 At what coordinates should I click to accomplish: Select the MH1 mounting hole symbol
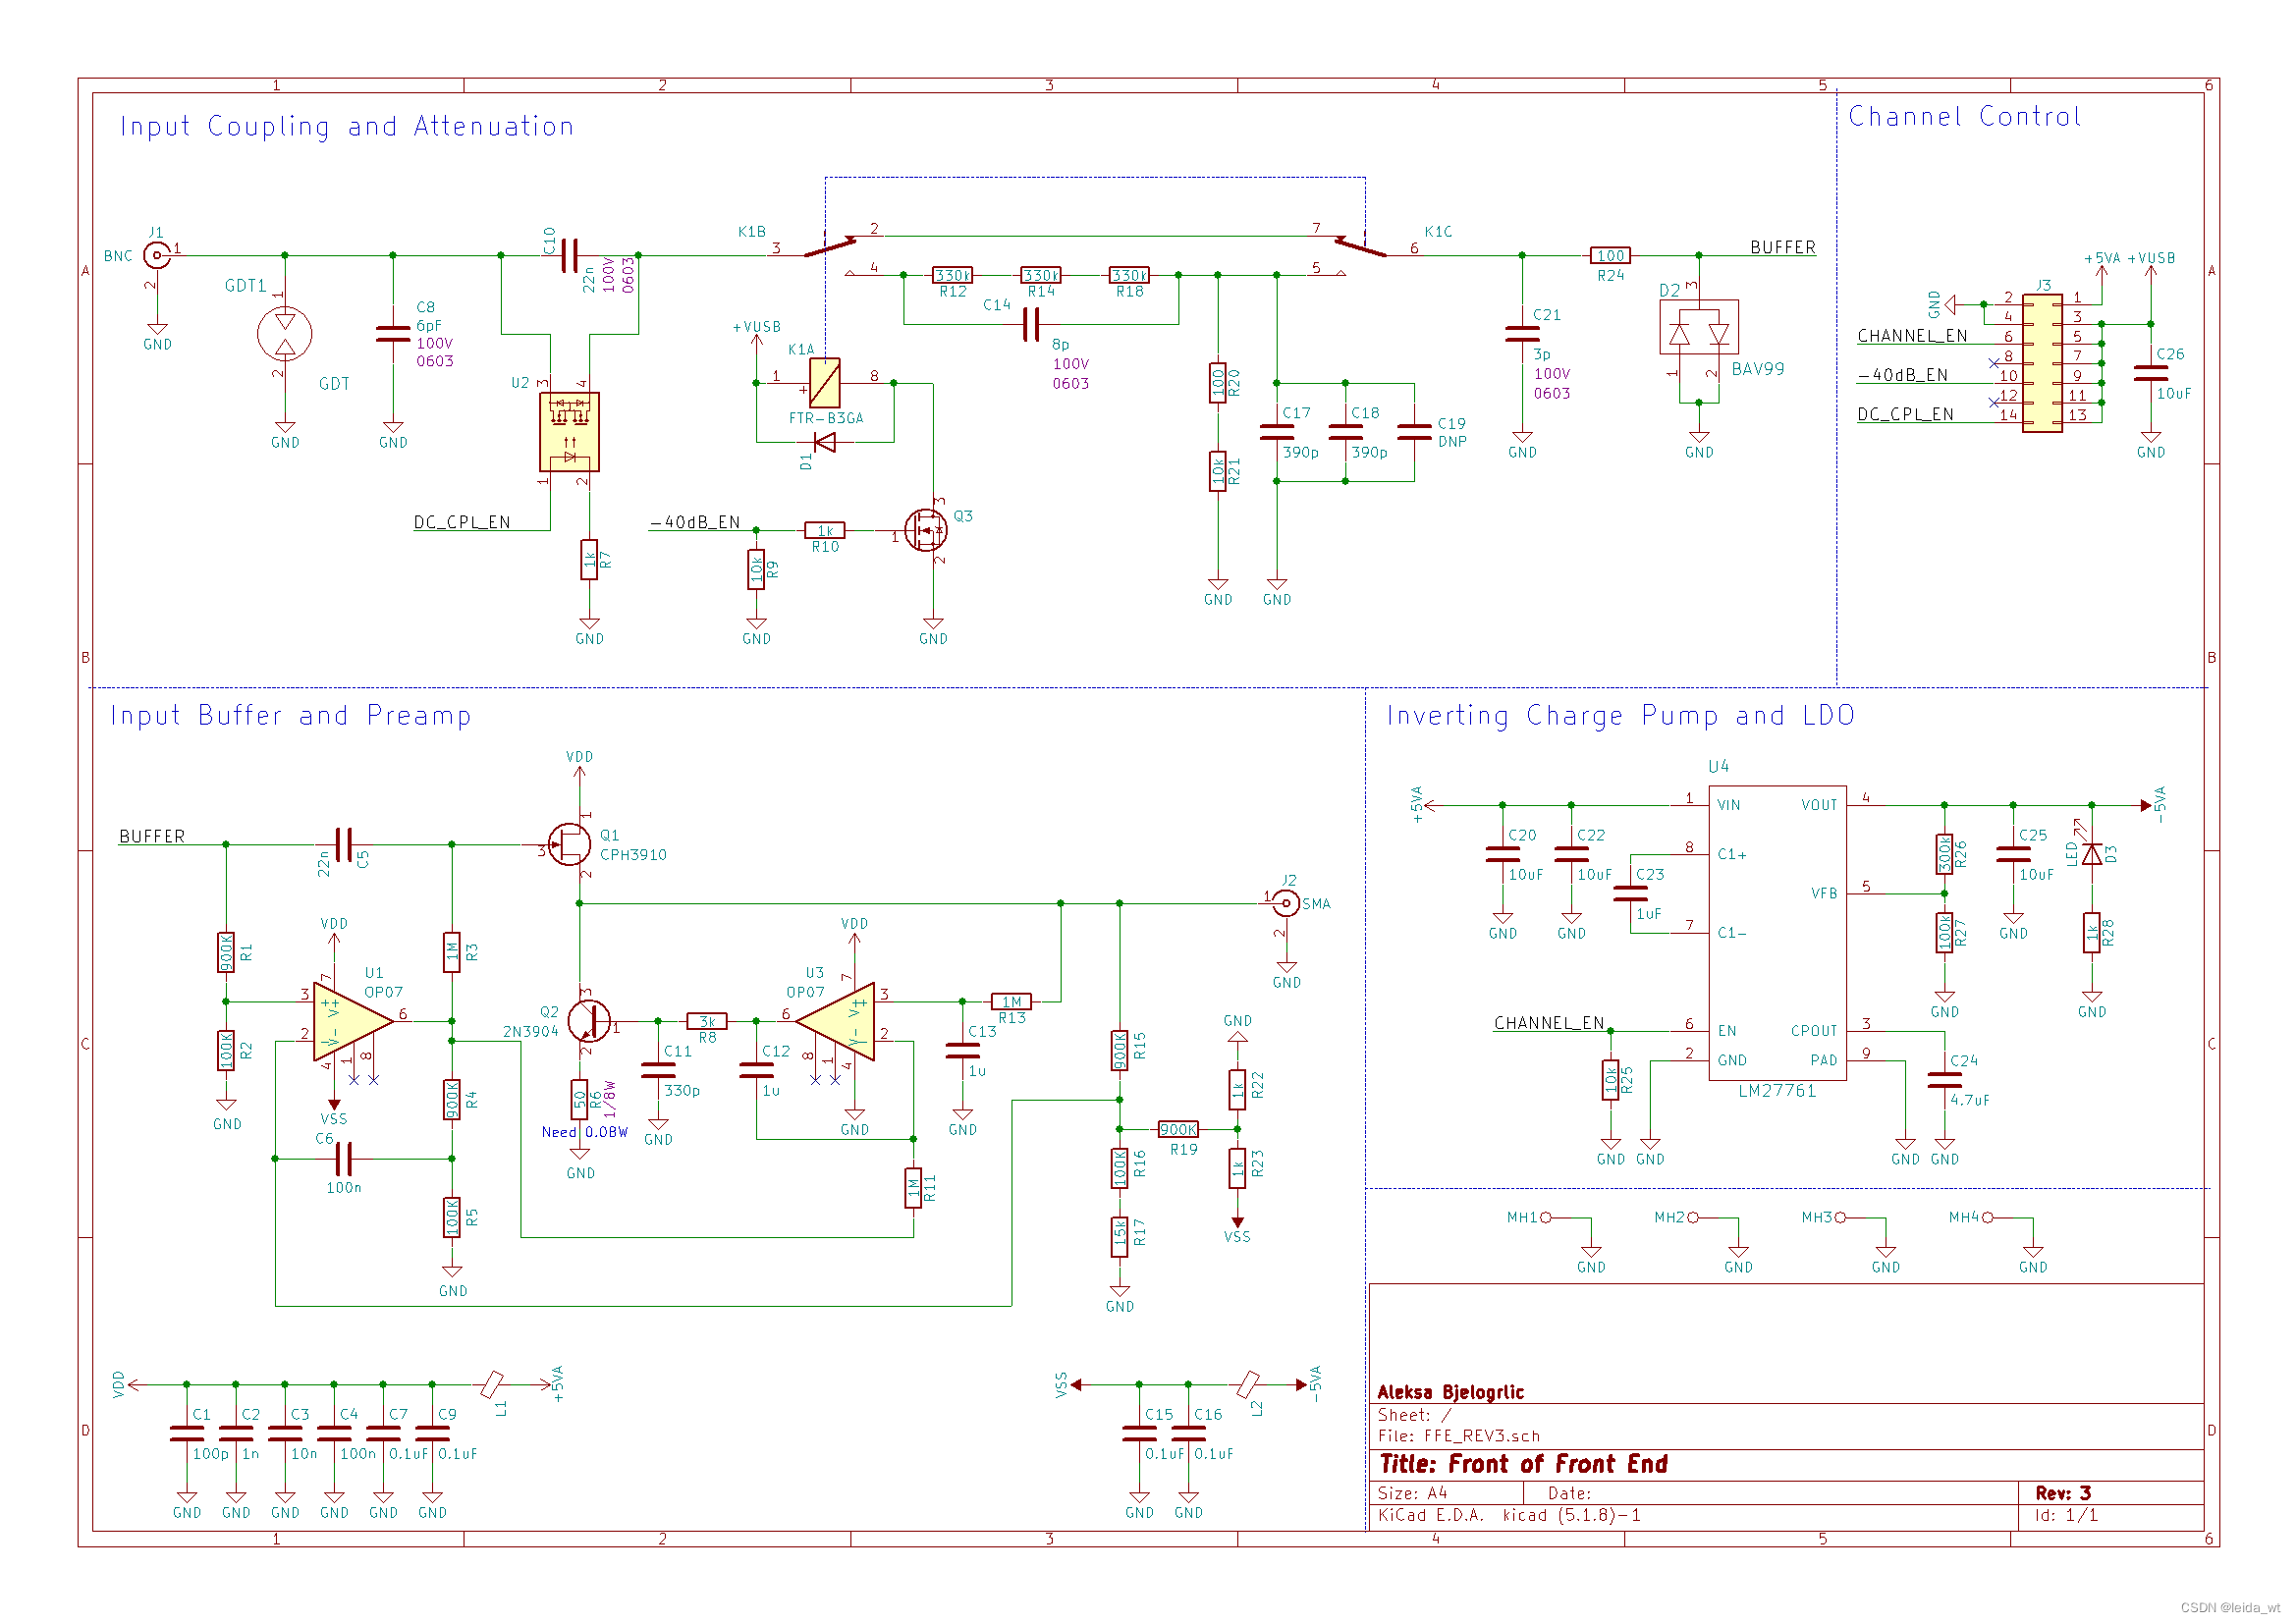(x=1546, y=1218)
